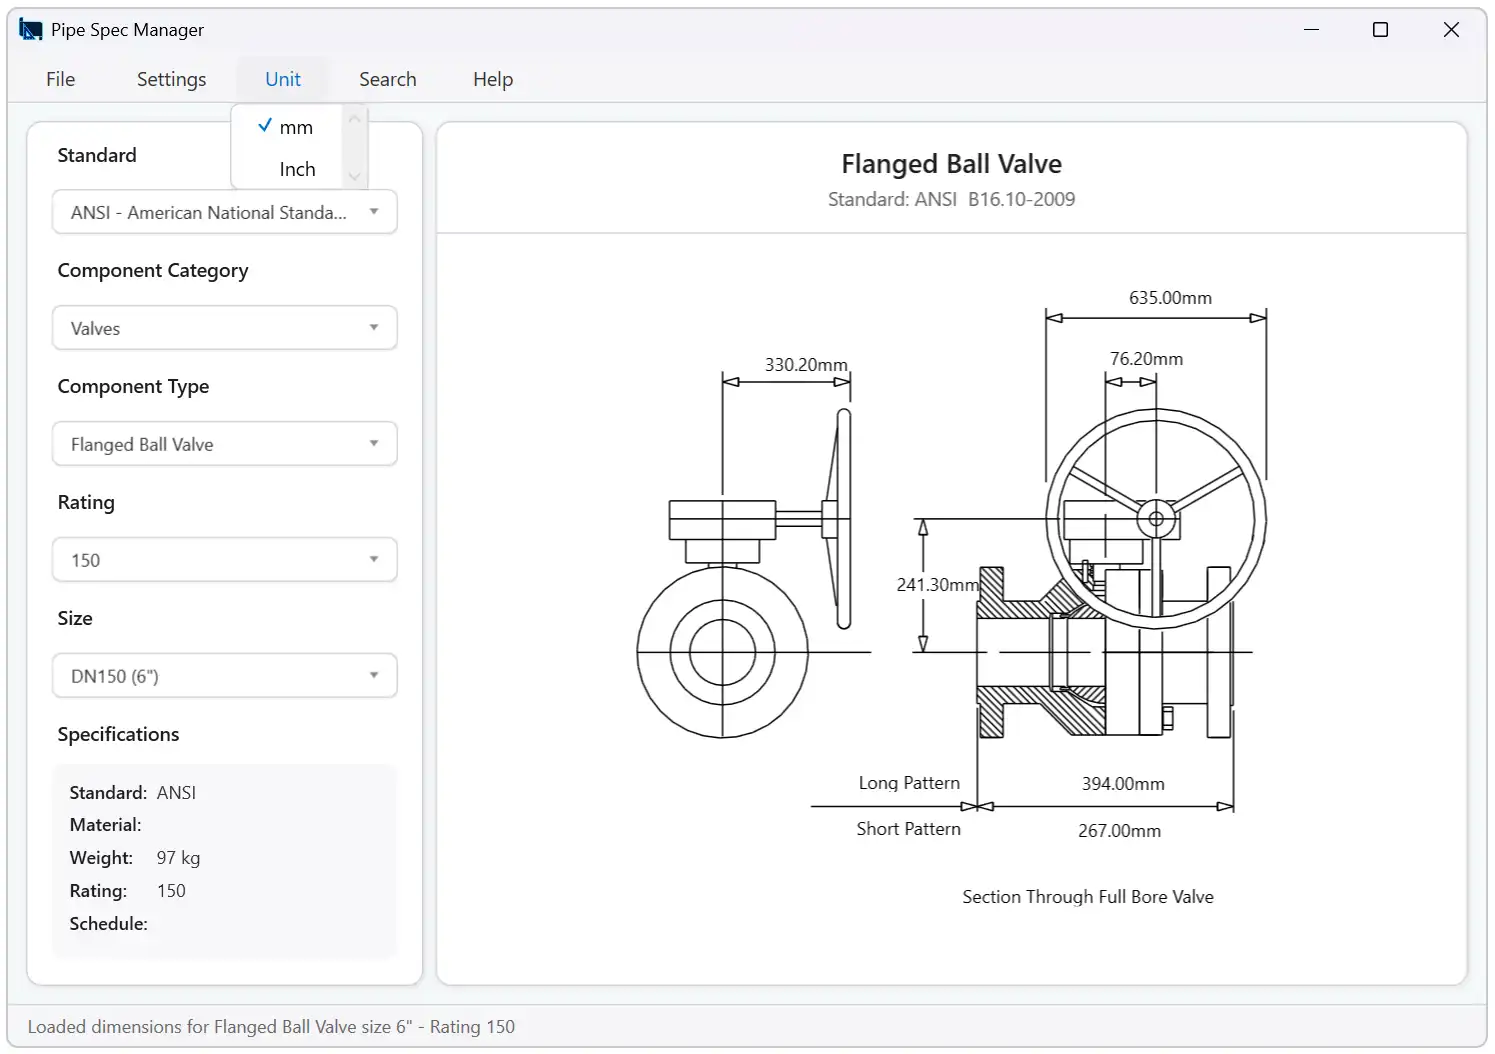Open the Help menu
1495x1054 pixels.
493,79
